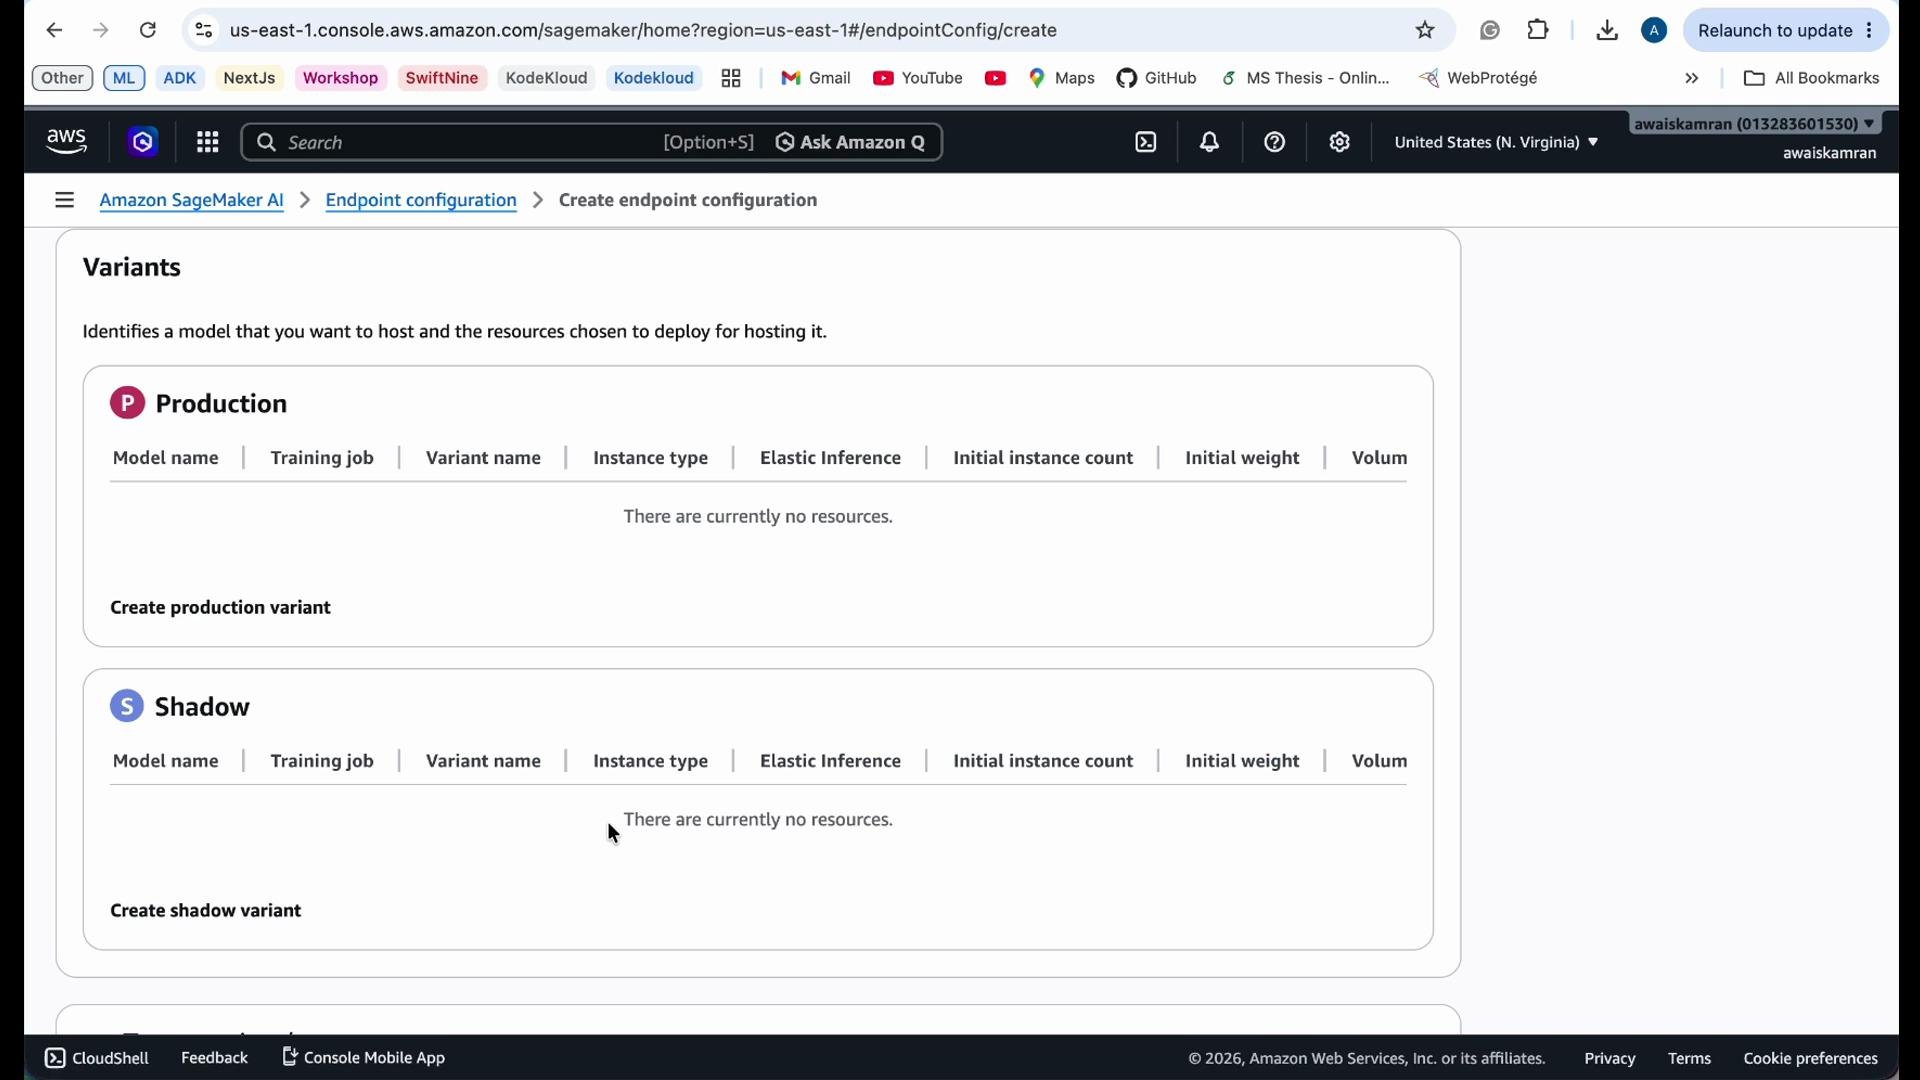Open the NextJs bookmark folder
This screenshot has width=1920, height=1080.
249,78
